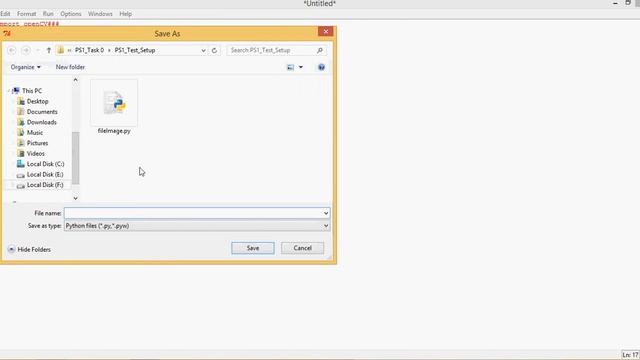Open the view options dropdown arrow
Image resolution: width=640 pixels, height=360 pixels.
click(x=301, y=67)
